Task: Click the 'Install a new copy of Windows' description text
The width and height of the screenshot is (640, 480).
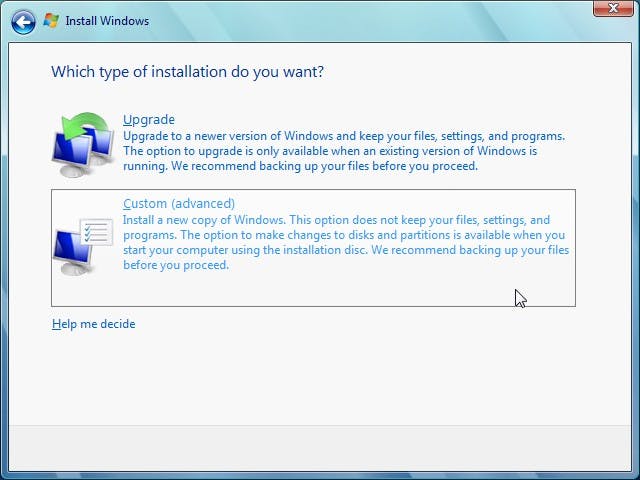Action: [346, 242]
